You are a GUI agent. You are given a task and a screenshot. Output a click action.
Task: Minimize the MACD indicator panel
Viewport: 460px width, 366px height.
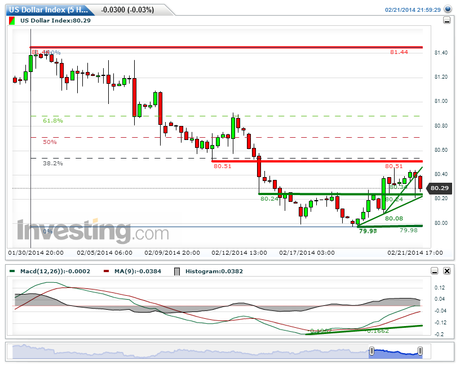point(435,271)
